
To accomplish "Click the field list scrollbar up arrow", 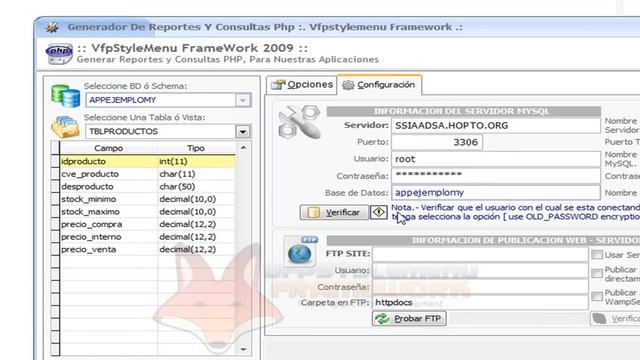I will coord(244,147).
